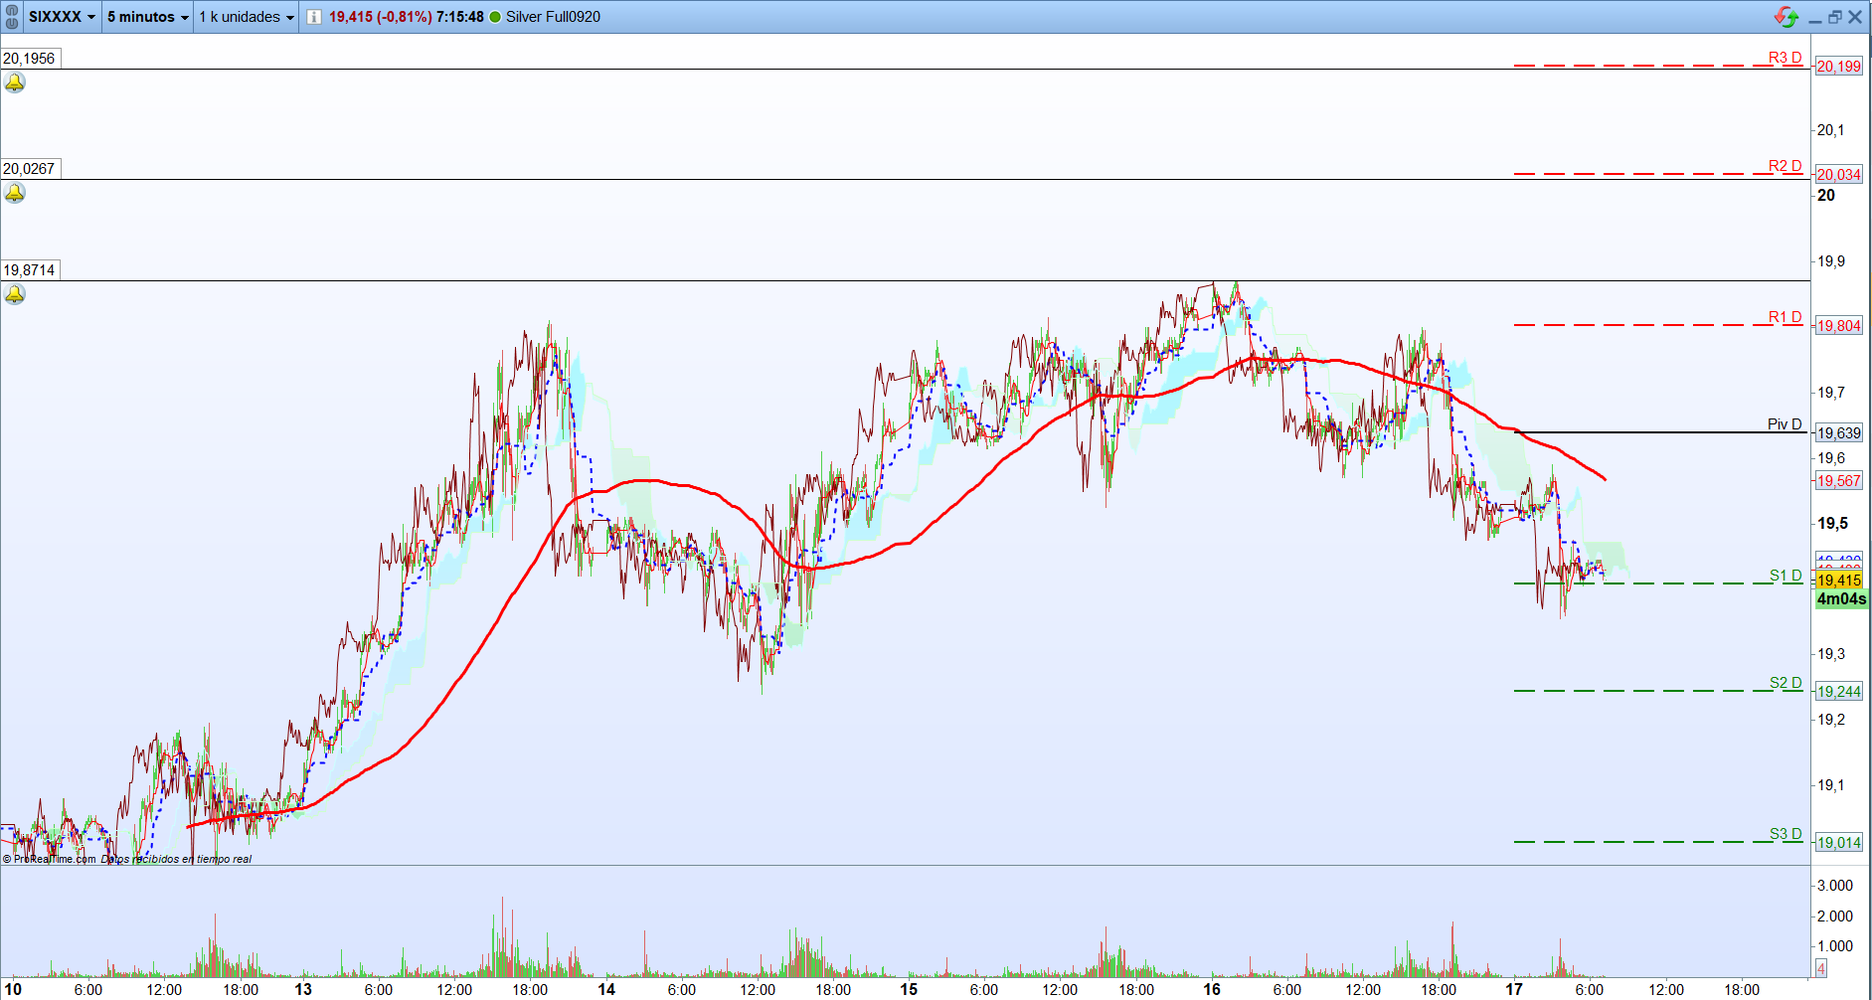This screenshot has width=1872, height=1000.
Task: Click the date 15 on time axis
Action: point(908,990)
